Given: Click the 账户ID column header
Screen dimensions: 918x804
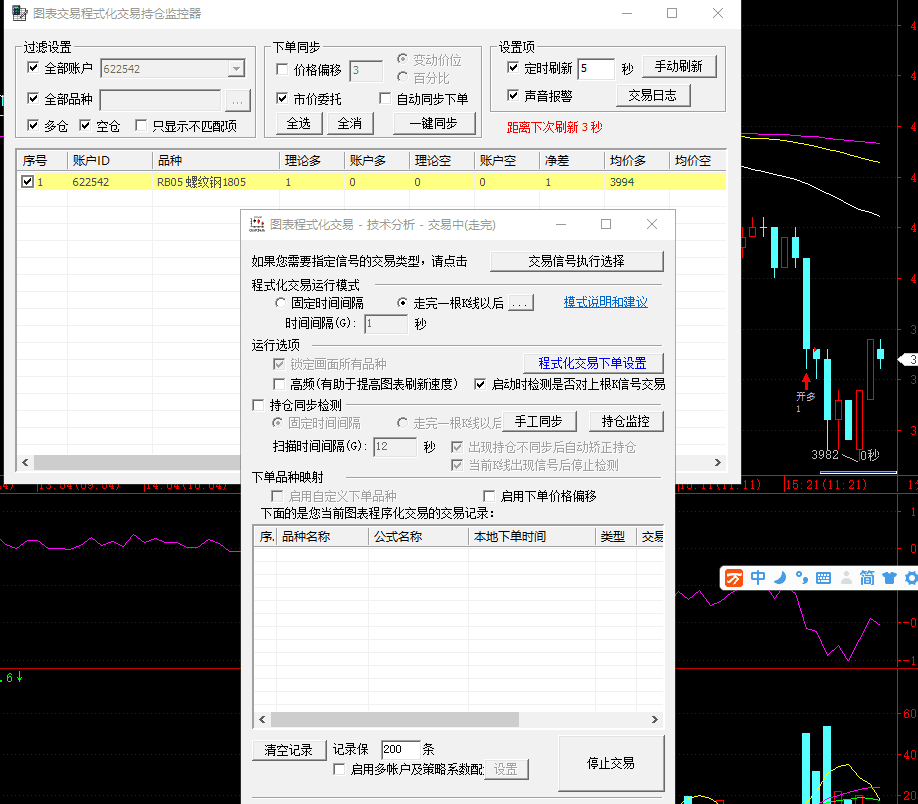Looking at the screenshot, I should (108, 160).
